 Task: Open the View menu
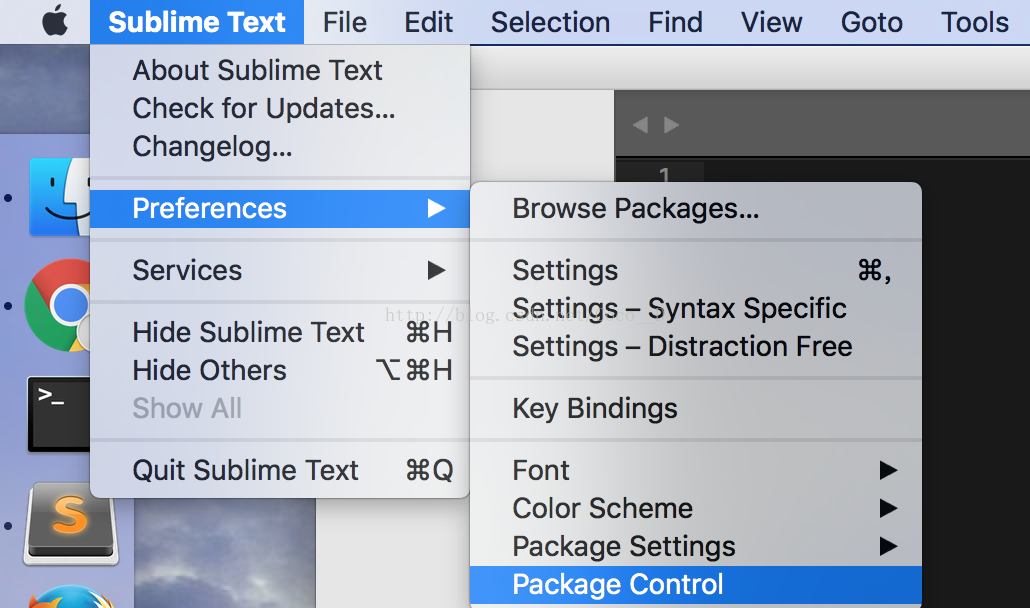point(771,22)
